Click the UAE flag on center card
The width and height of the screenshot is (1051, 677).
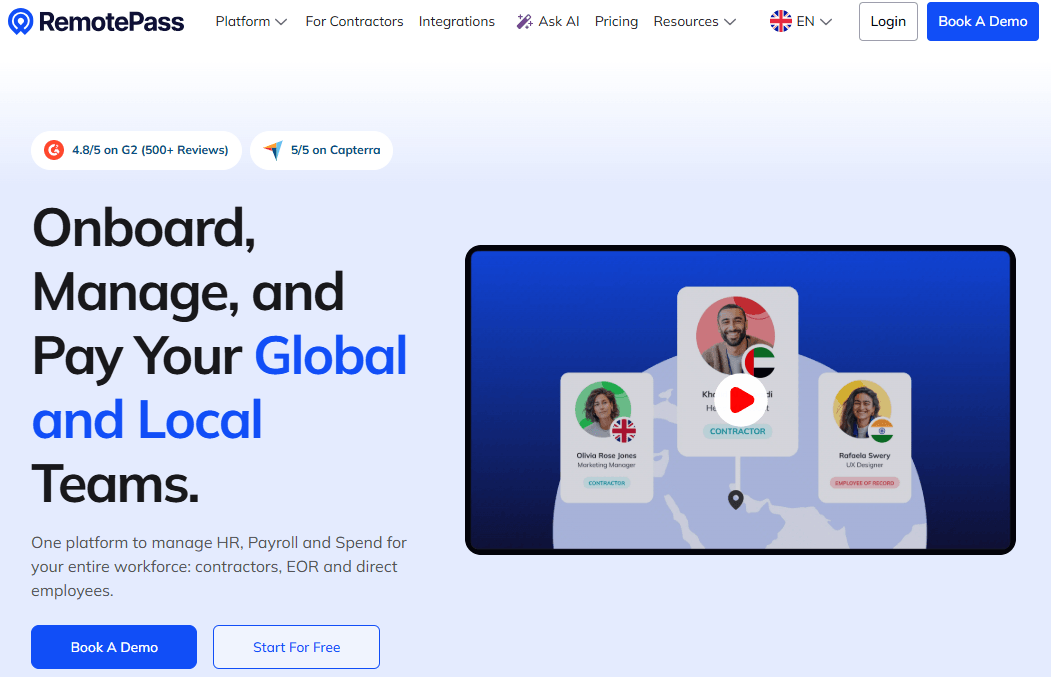coord(760,362)
